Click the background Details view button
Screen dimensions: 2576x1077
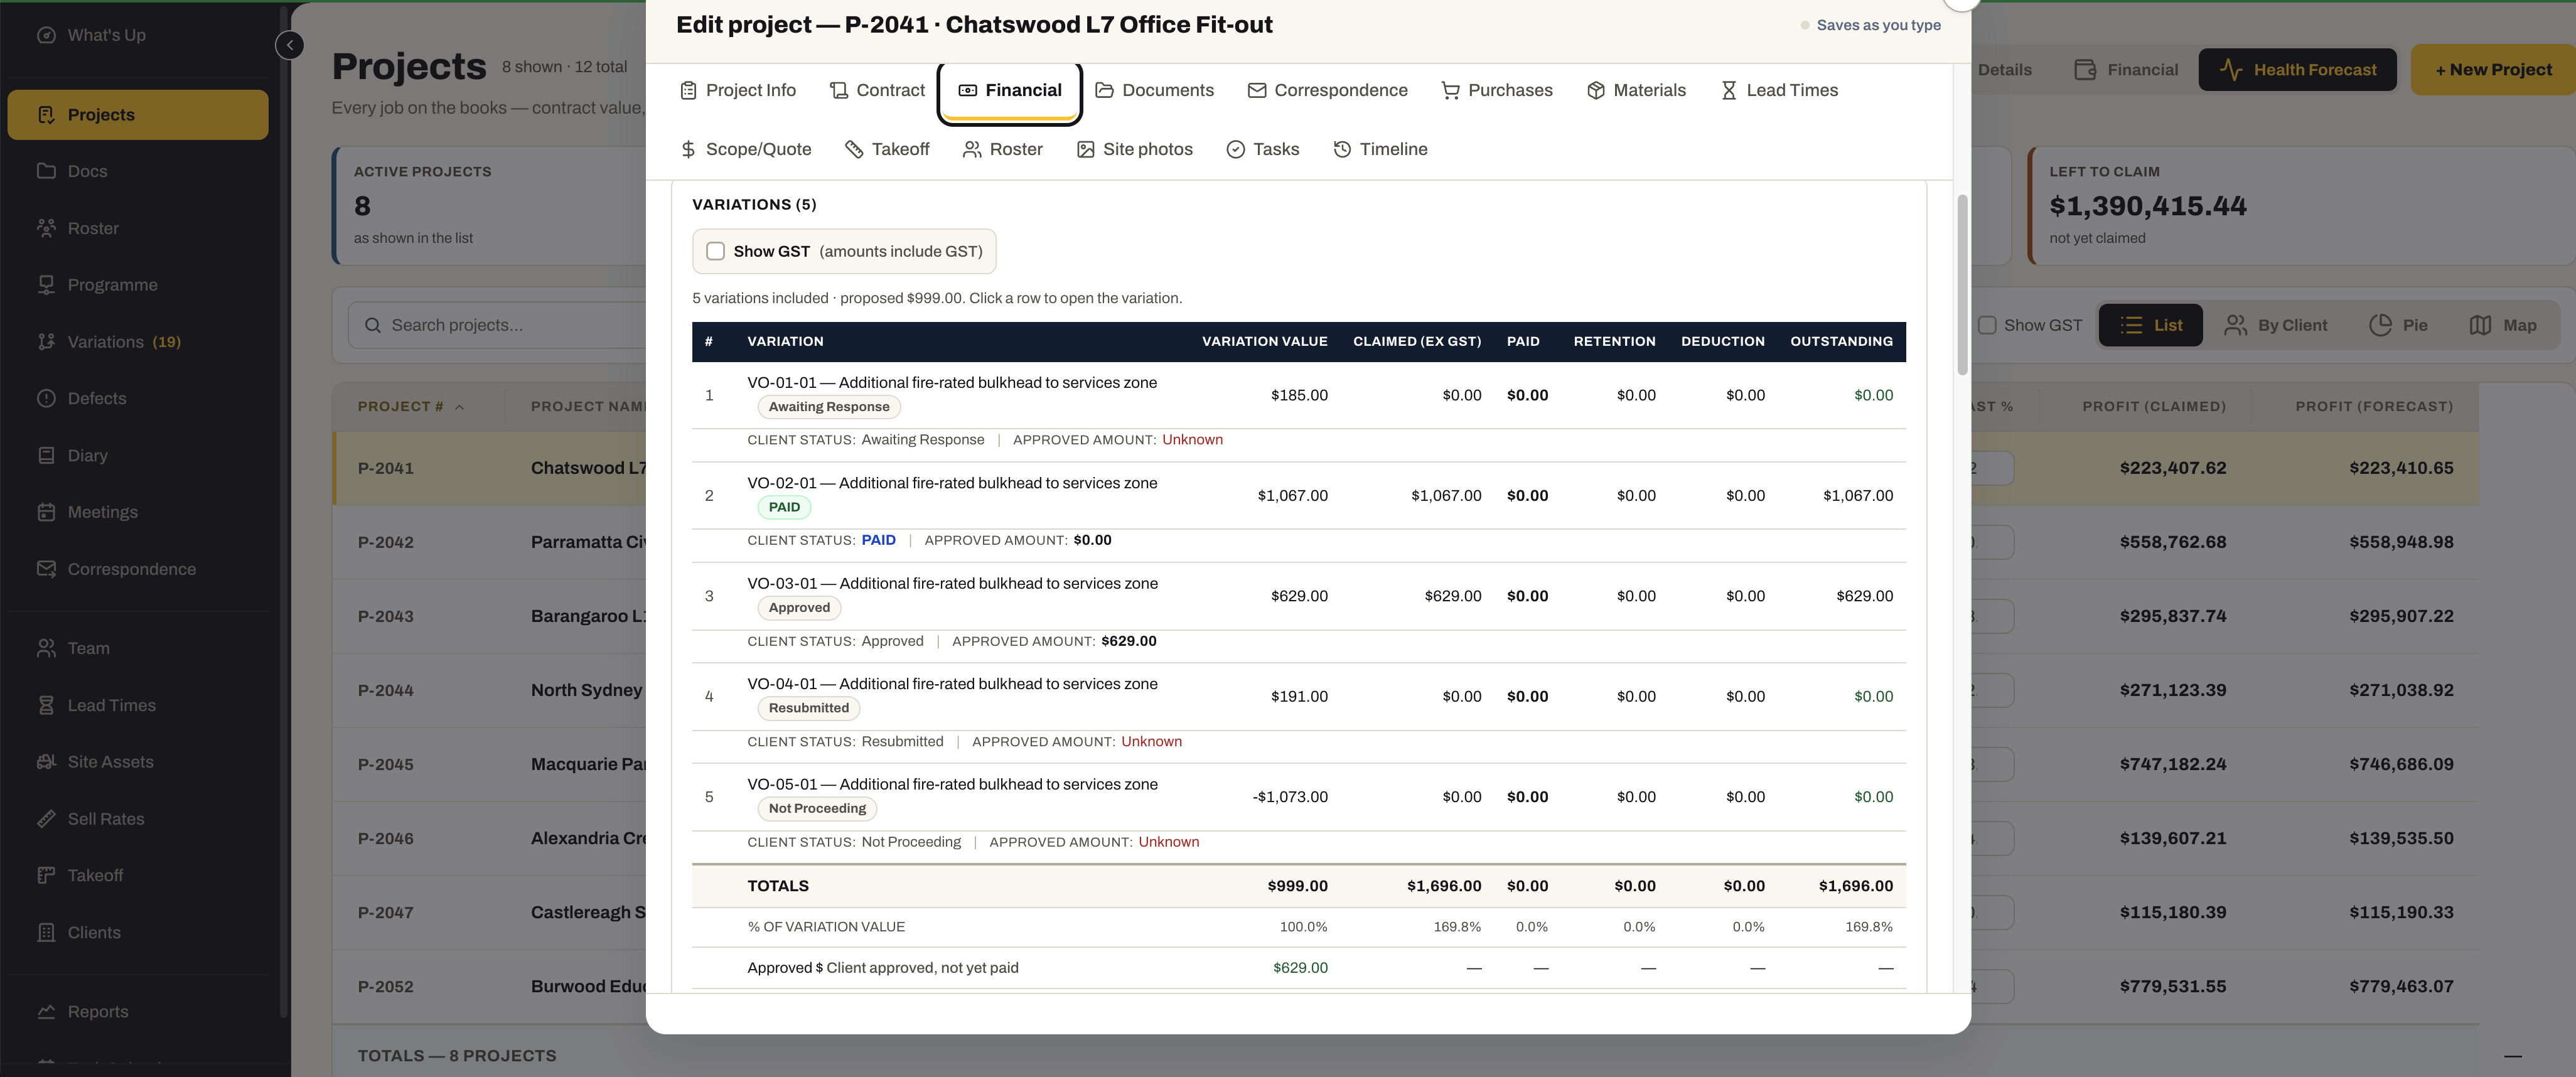click(x=2005, y=70)
